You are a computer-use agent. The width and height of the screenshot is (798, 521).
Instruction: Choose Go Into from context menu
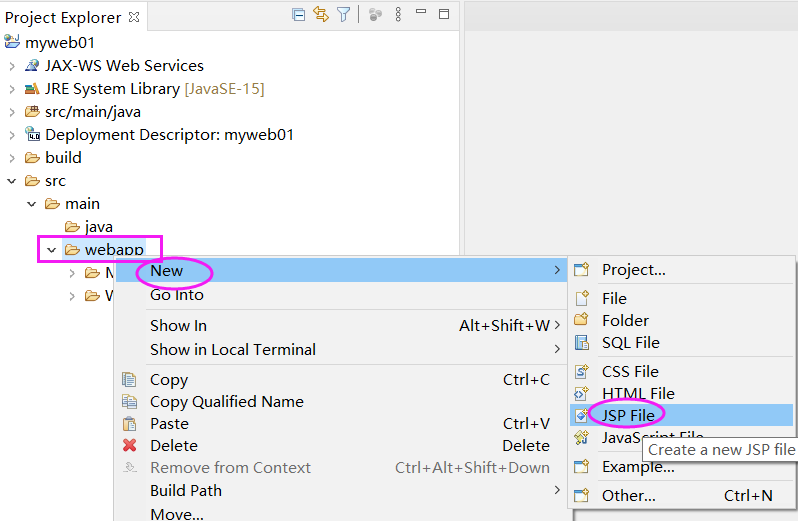[340, 295]
